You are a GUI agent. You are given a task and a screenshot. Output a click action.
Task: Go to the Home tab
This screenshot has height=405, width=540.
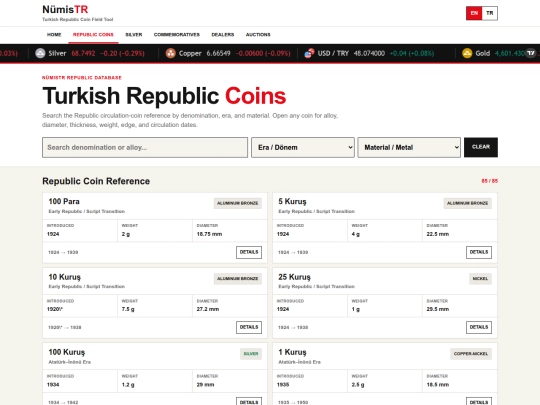point(54,35)
